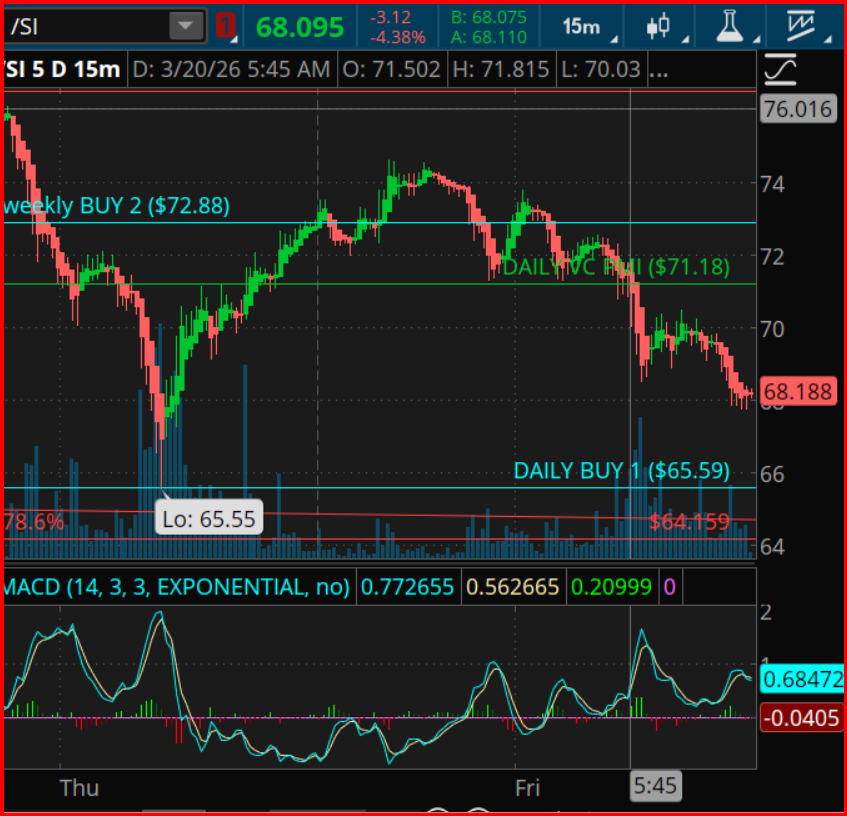Click the high value H: 71.815
The image size is (847, 816).
tap(501, 69)
